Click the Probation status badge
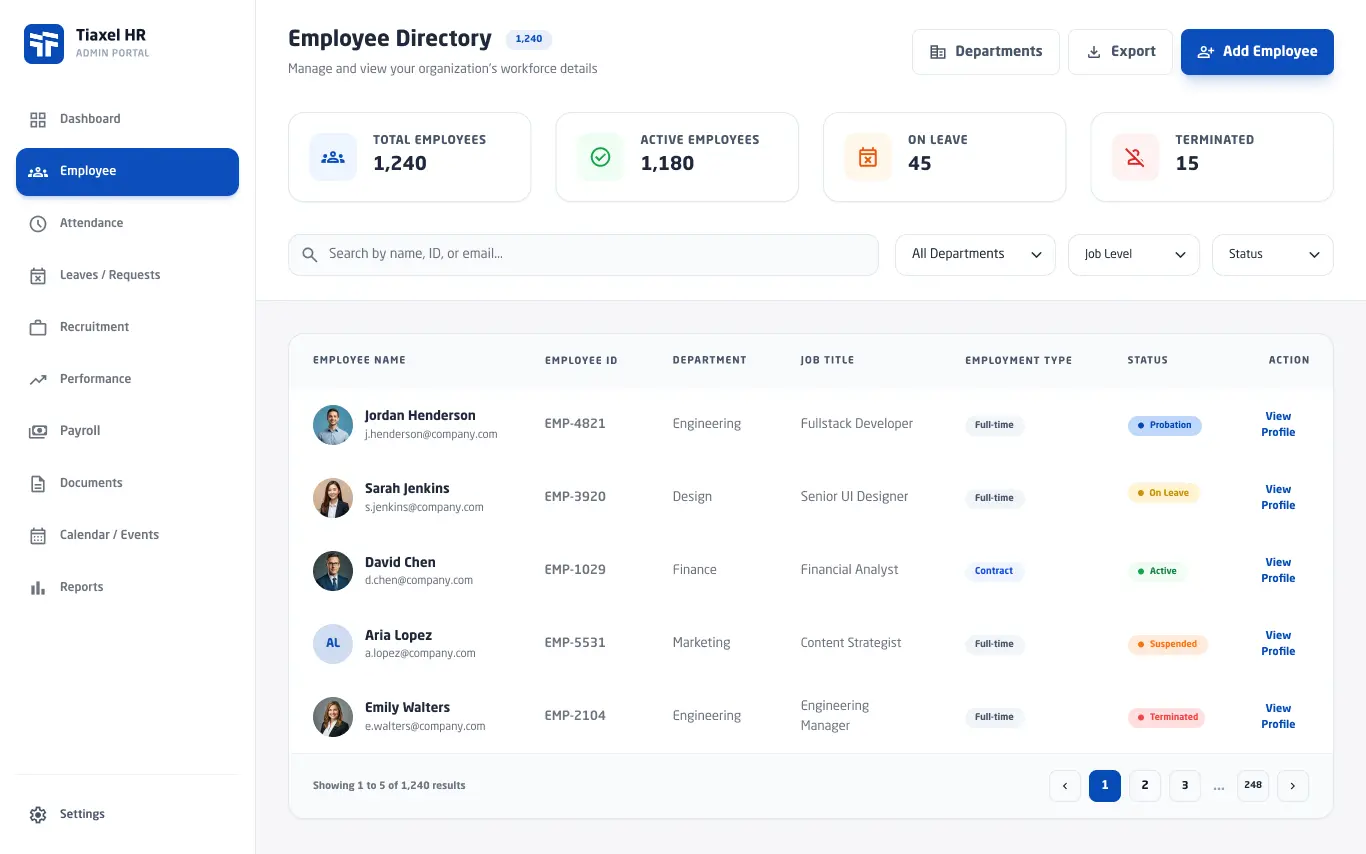Image resolution: width=1366 pixels, height=854 pixels. click(1164, 426)
